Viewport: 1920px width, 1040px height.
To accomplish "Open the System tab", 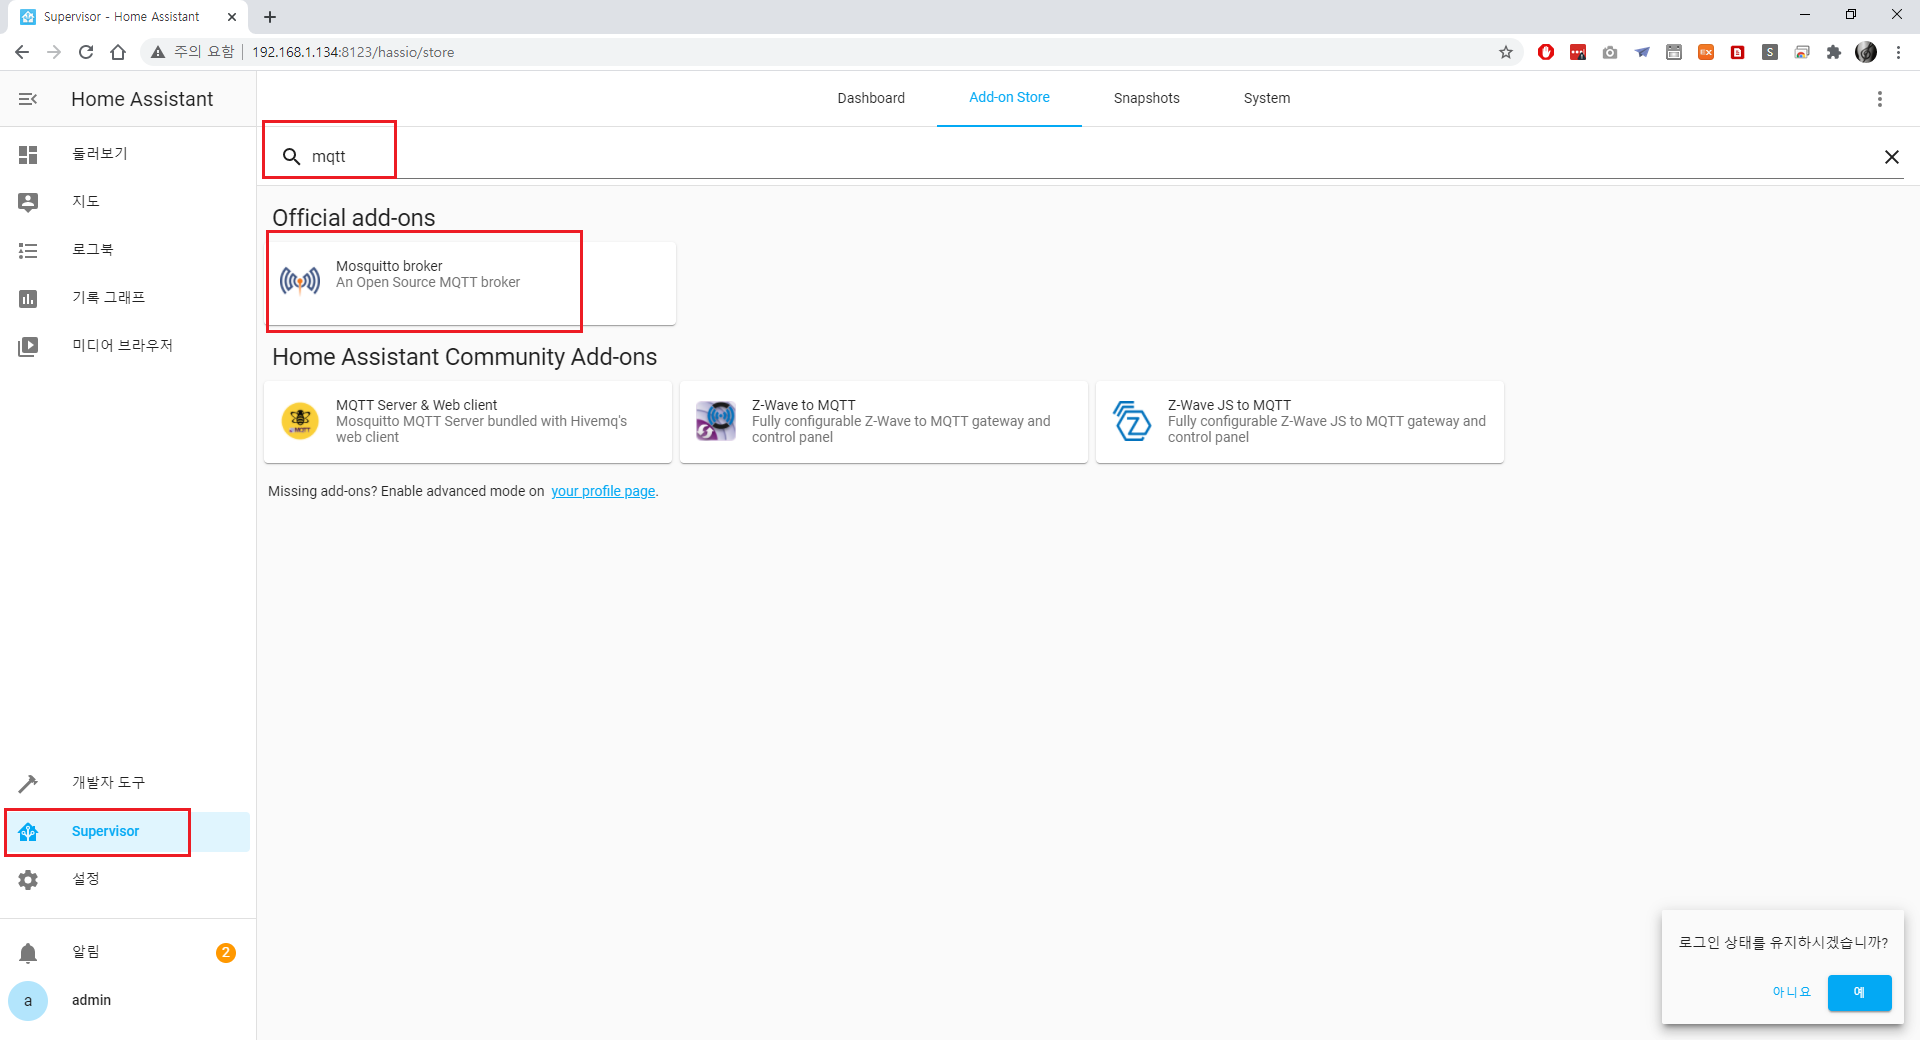I will 1267,98.
